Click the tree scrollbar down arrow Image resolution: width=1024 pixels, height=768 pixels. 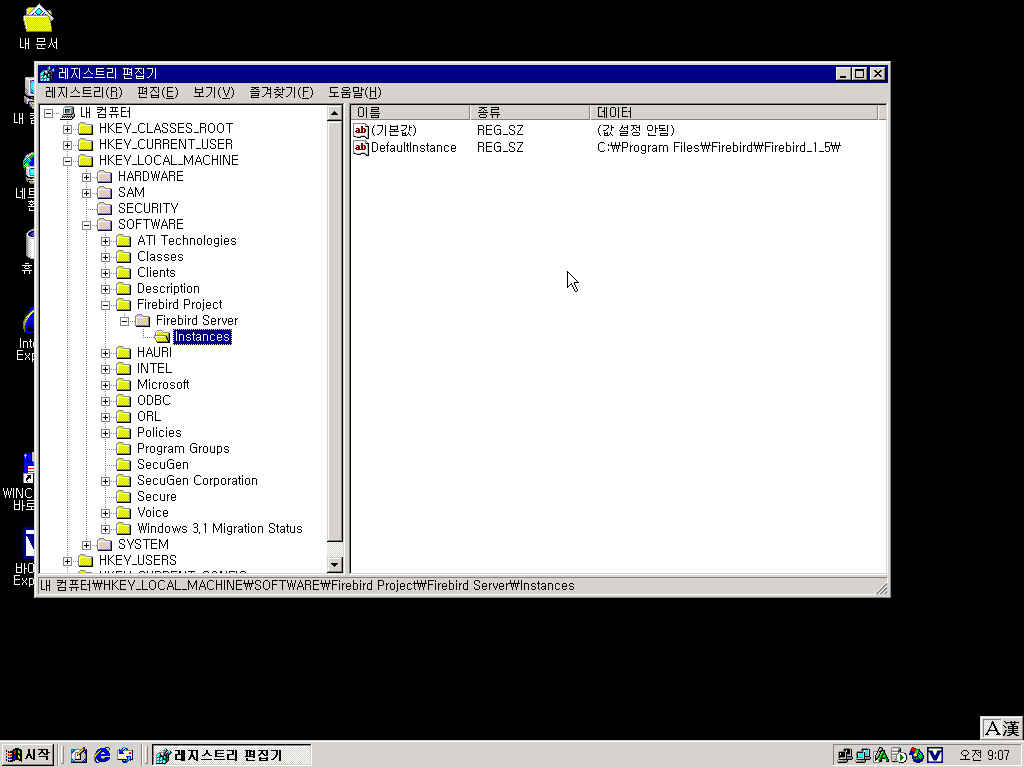pos(334,565)
